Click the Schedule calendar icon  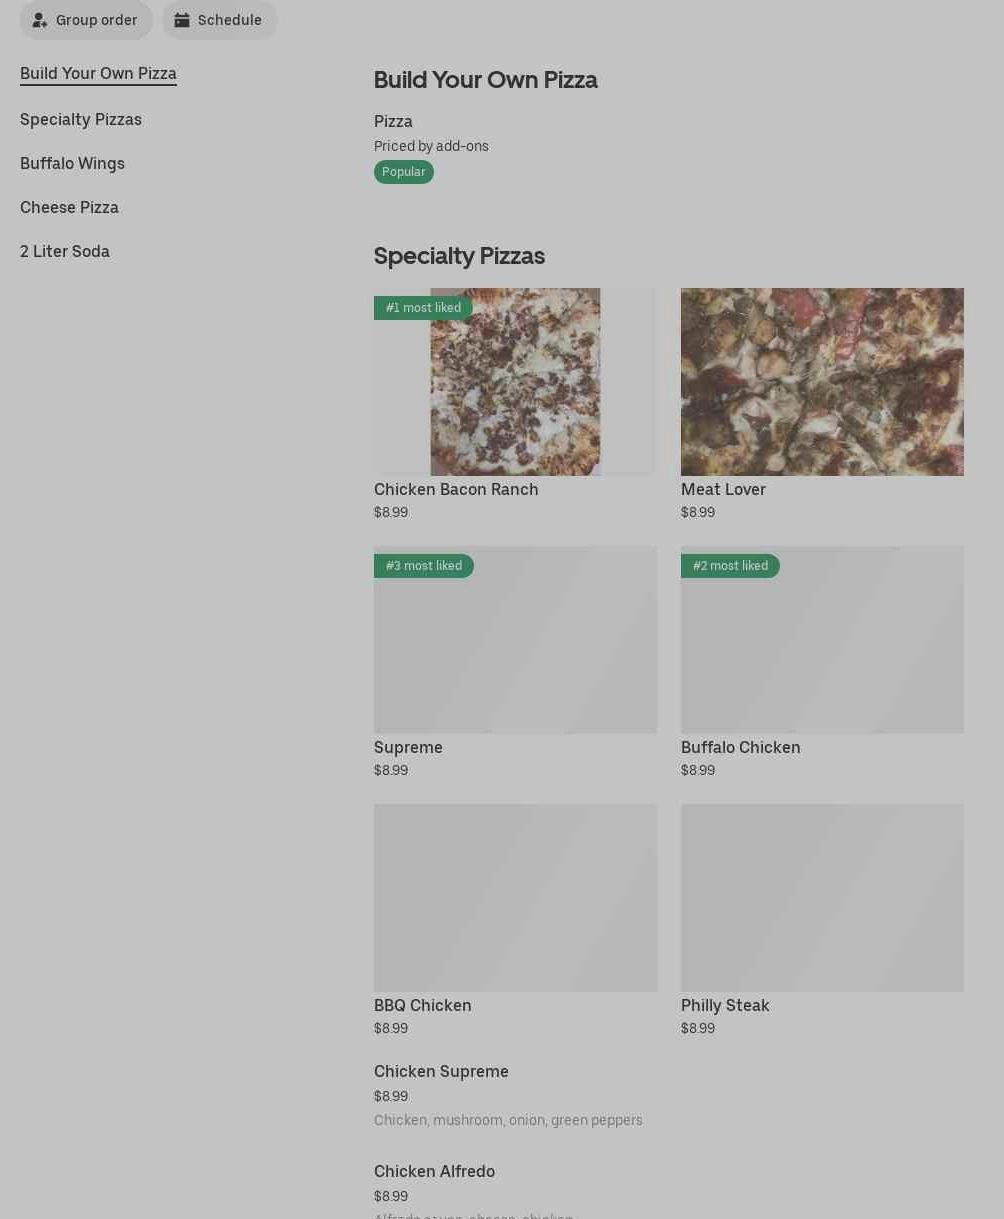pyautogui.click(x=182, y=20)
